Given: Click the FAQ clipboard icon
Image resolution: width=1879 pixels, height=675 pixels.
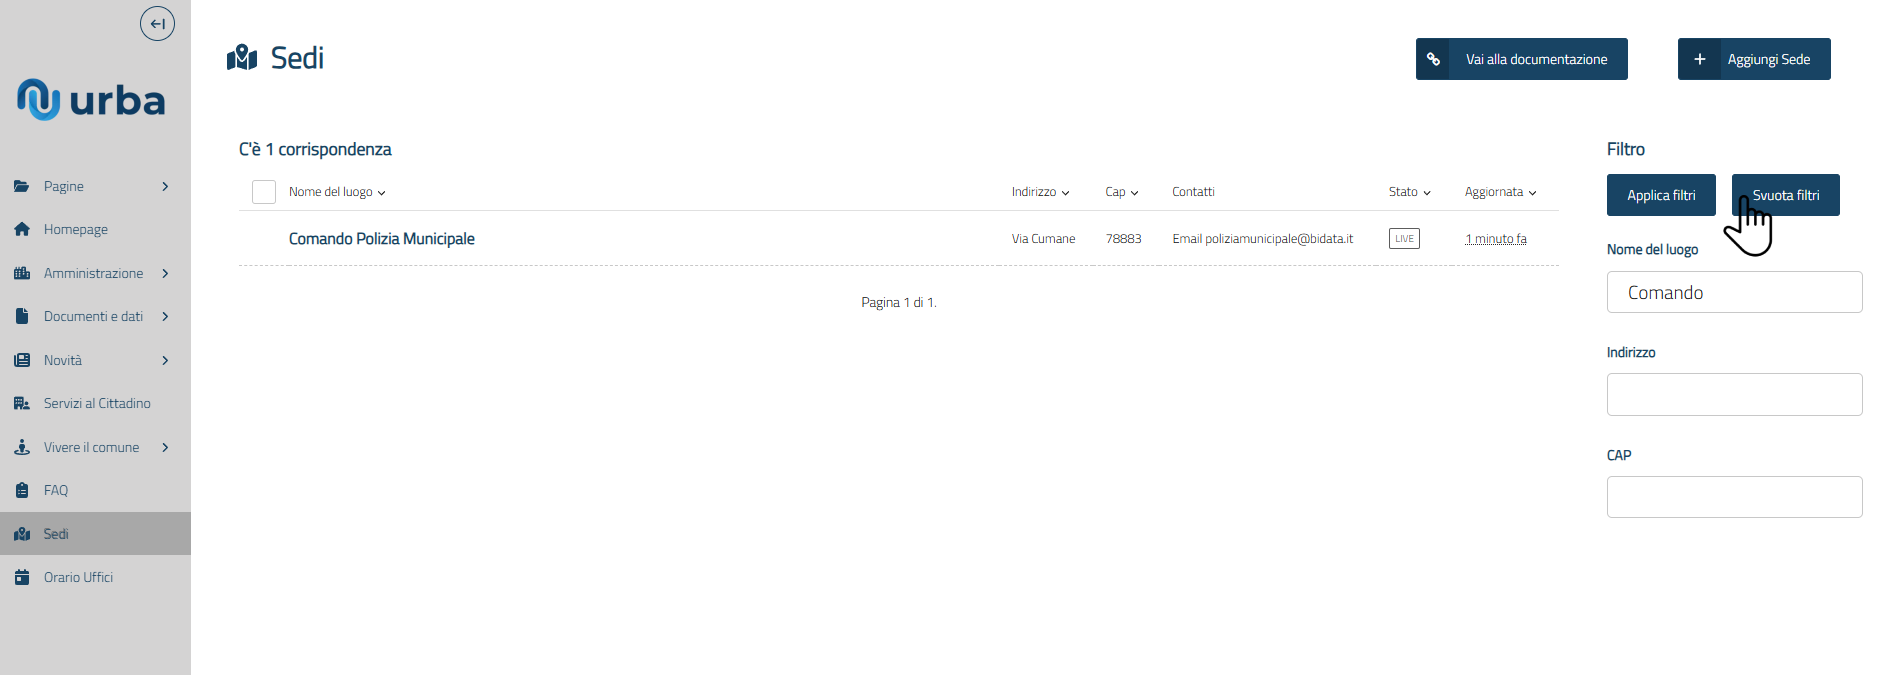Looking at the screenshot, I should pos(22,490).
